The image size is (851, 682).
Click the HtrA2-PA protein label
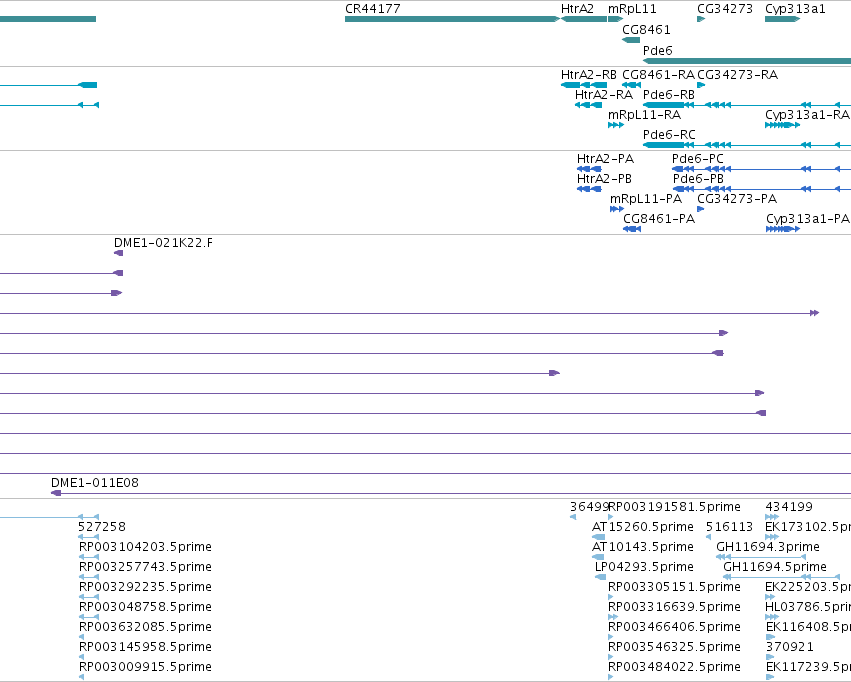click(606, 159)
